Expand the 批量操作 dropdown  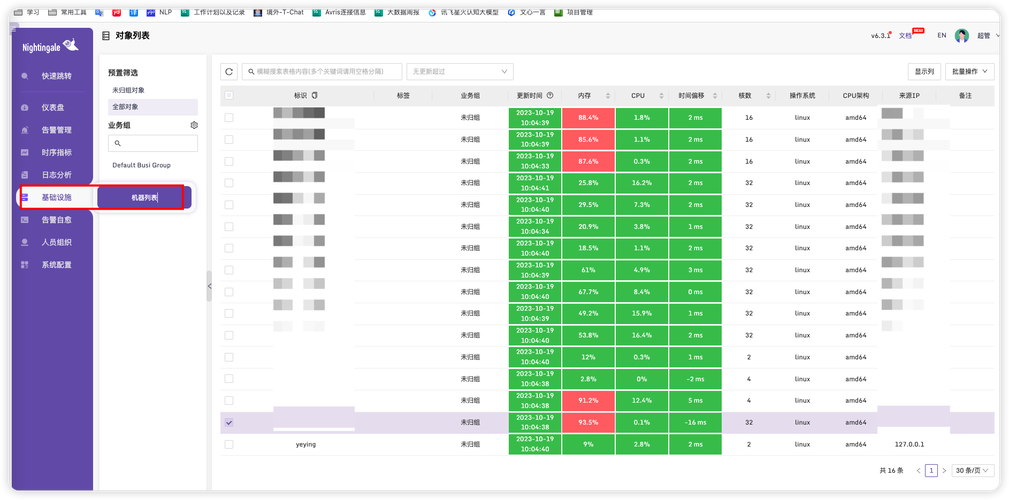(x=970, y=71)
